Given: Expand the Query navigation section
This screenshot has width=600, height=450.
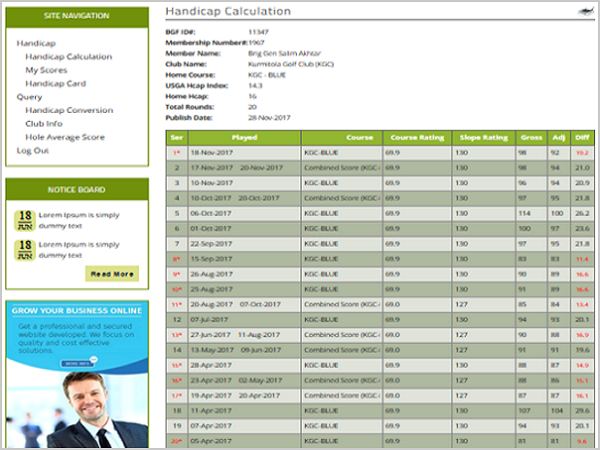Looking at the screenshot, I should [30, 97].
